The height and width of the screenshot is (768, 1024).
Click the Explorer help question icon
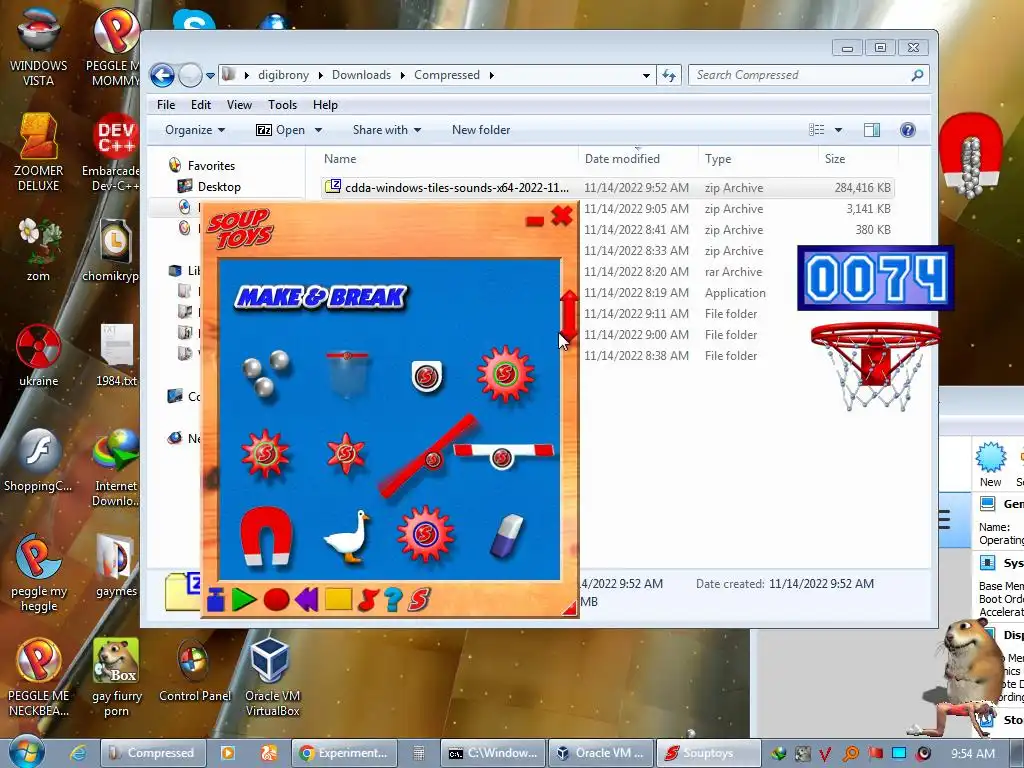click(x=908, y=130)
